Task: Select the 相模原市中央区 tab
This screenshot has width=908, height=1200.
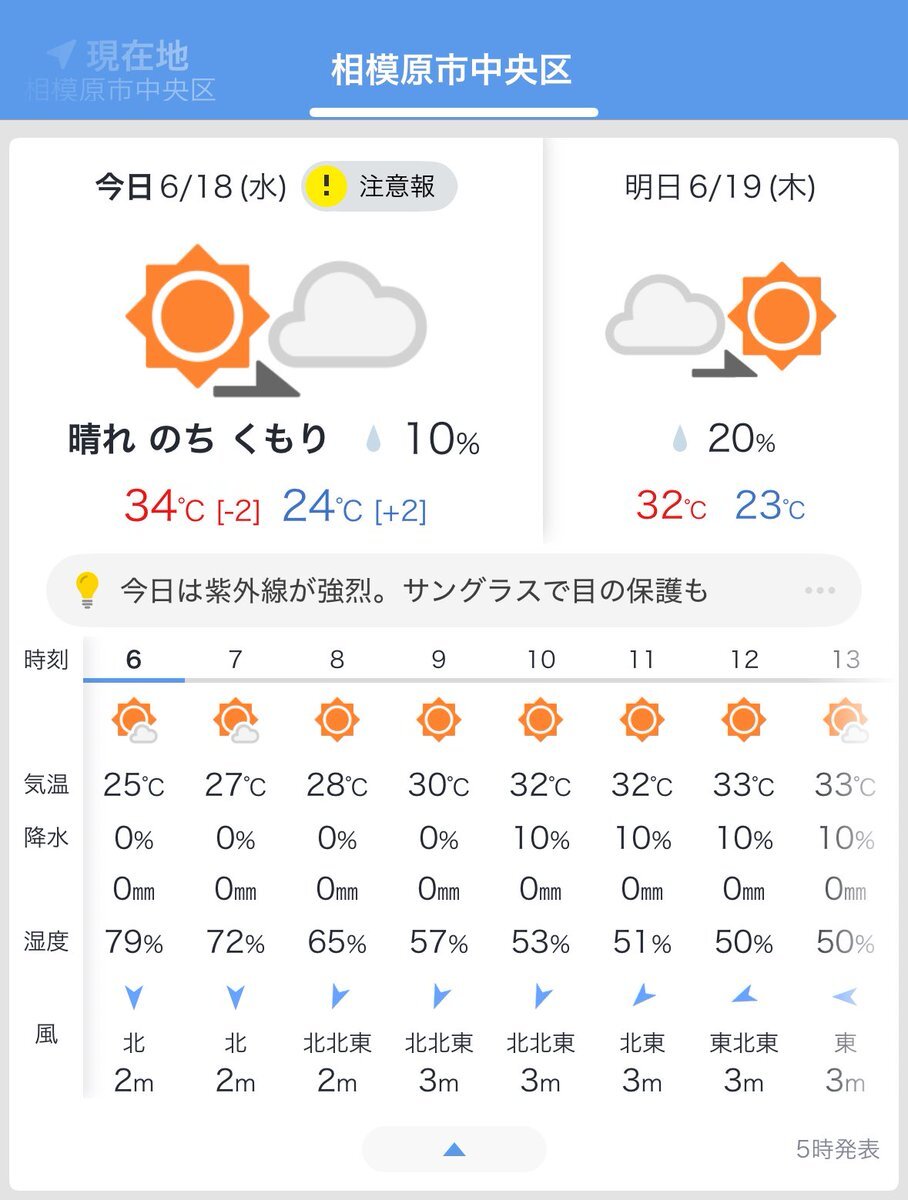Action: pyautogui.click(x=453, y=71)
